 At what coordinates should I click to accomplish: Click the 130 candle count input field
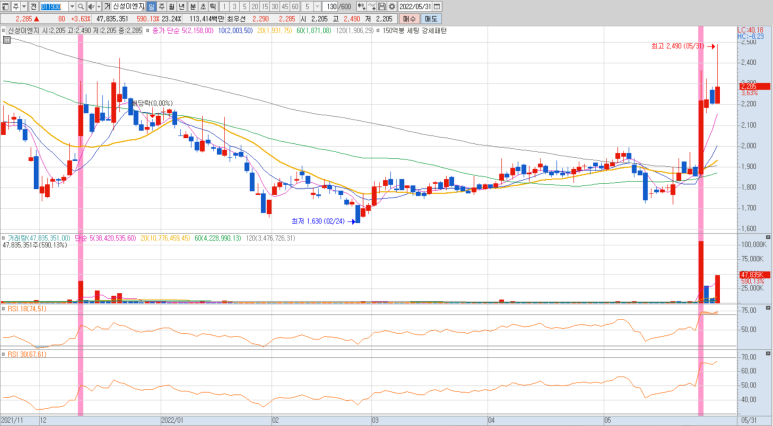[x=330, y=6]
